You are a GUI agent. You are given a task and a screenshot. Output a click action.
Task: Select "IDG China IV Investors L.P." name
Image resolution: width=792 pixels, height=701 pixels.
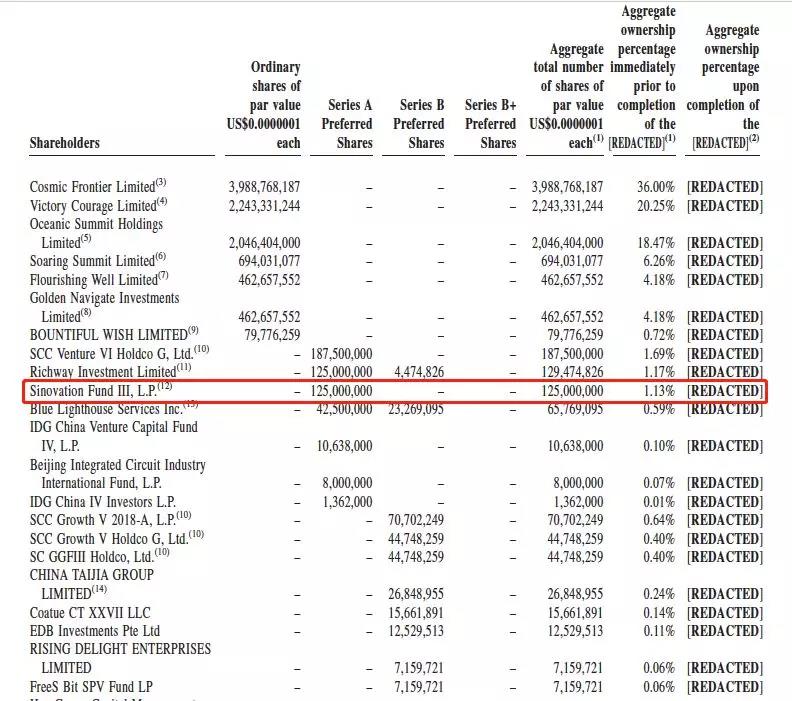pos(103,502)
